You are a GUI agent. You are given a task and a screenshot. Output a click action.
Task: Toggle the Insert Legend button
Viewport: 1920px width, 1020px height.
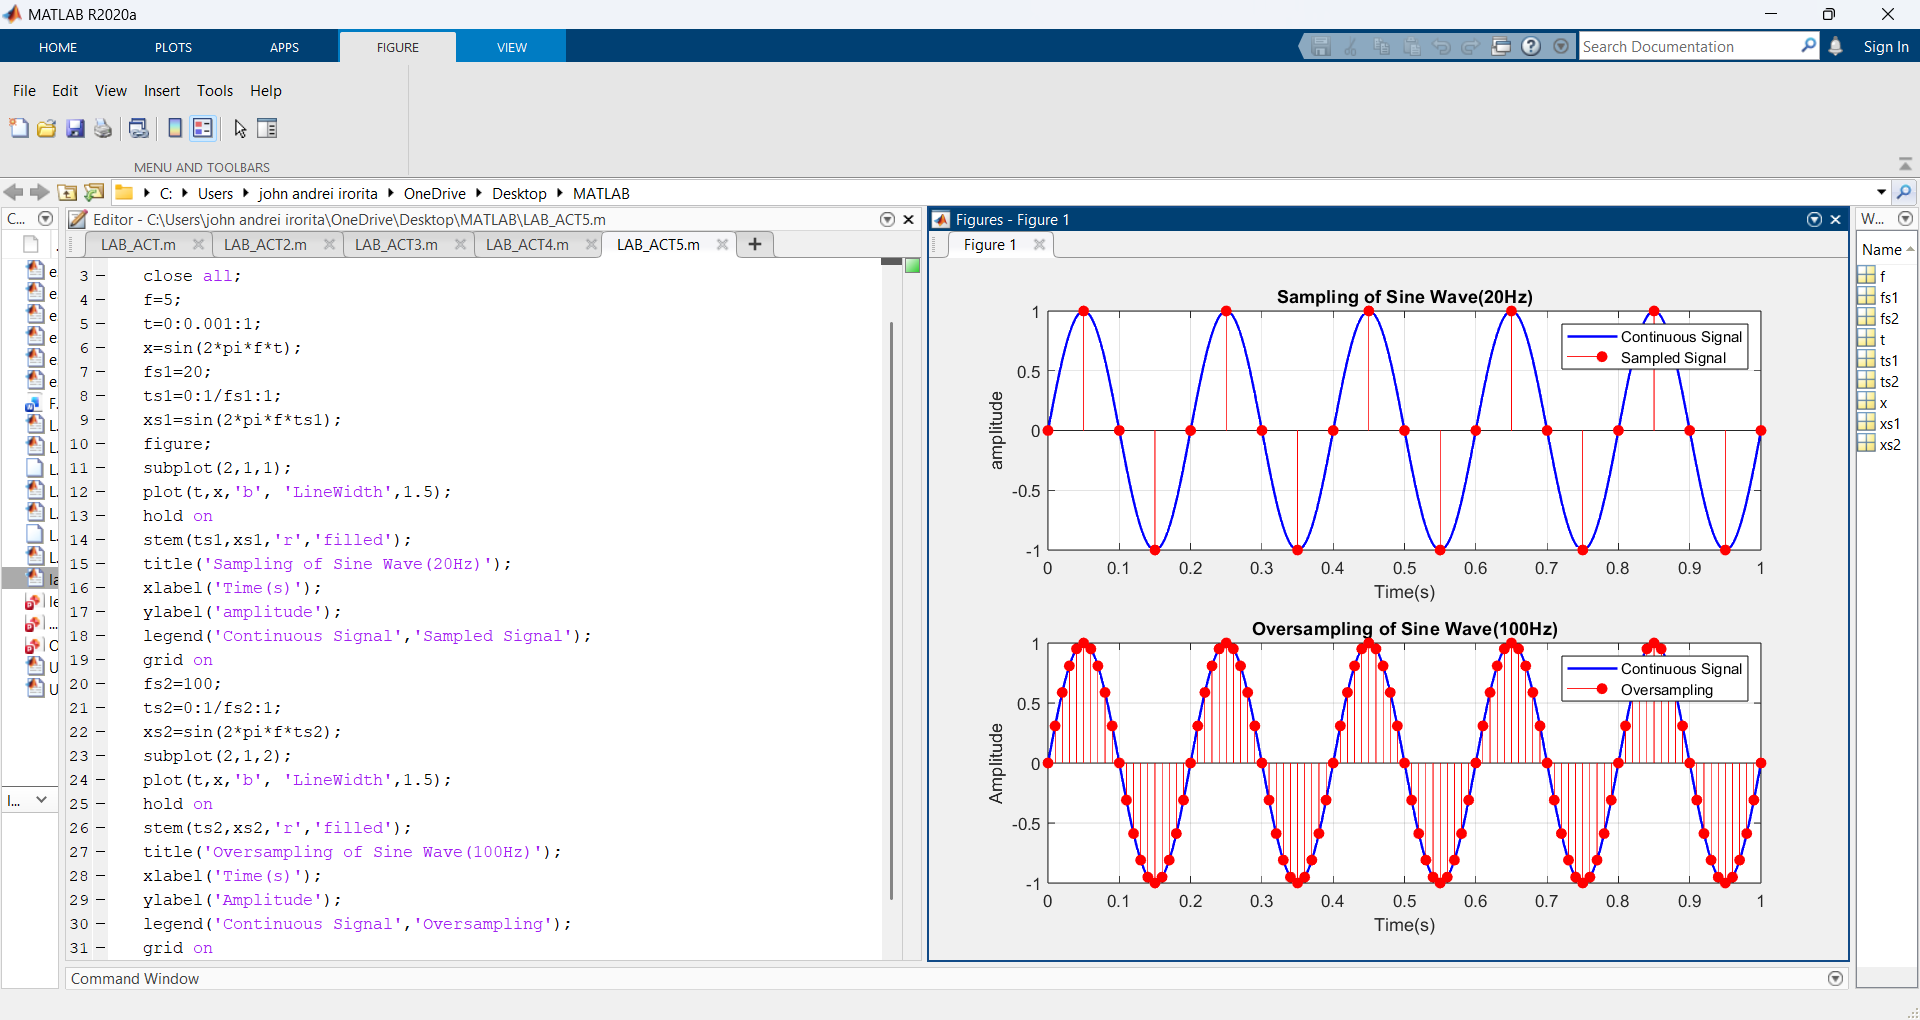(203, 128)
